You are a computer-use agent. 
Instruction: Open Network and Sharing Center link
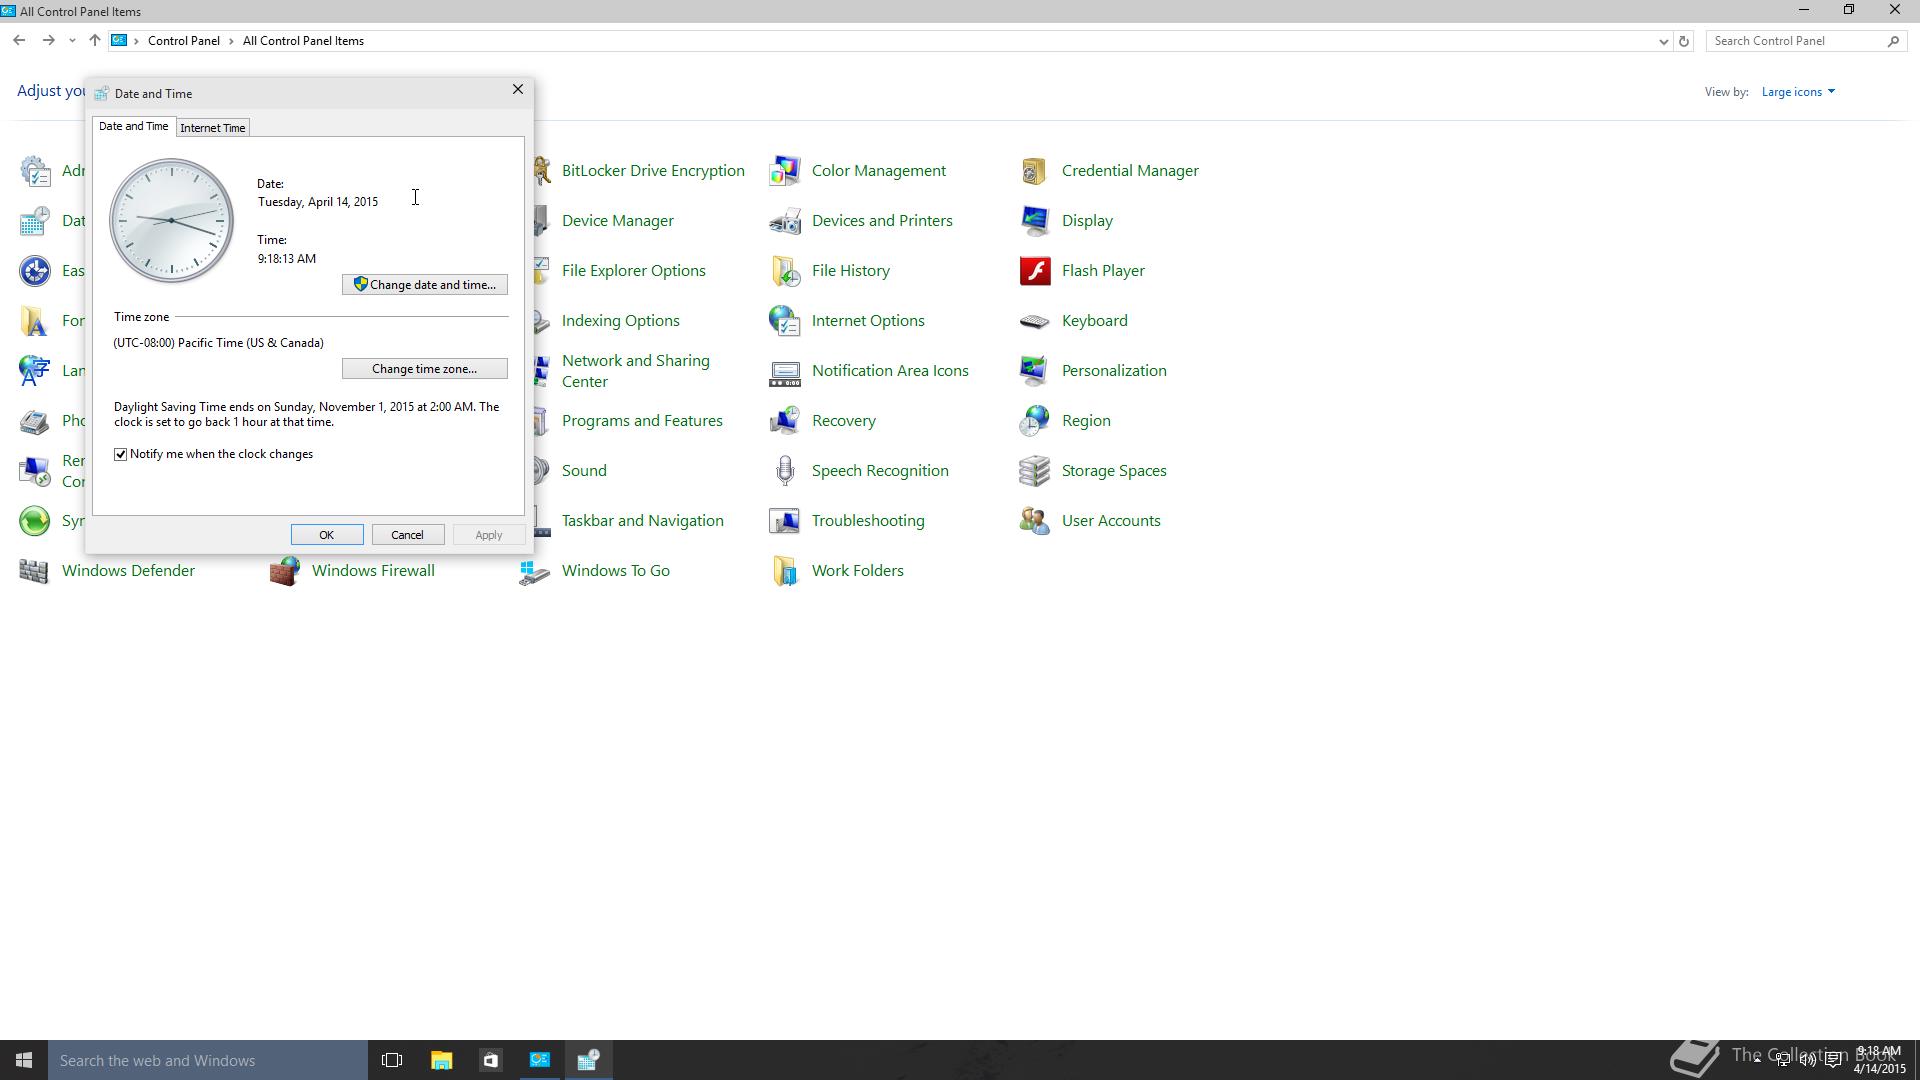click(x=636, y=371)
